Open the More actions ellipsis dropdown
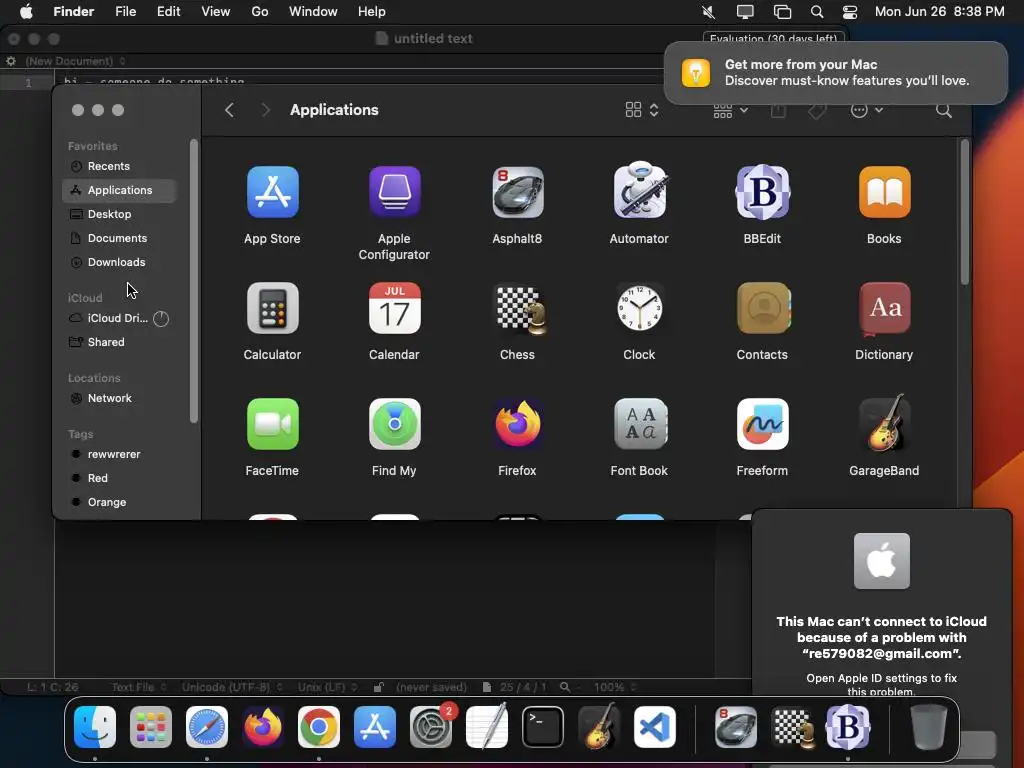1024x768 pixels. pos(867,110)
